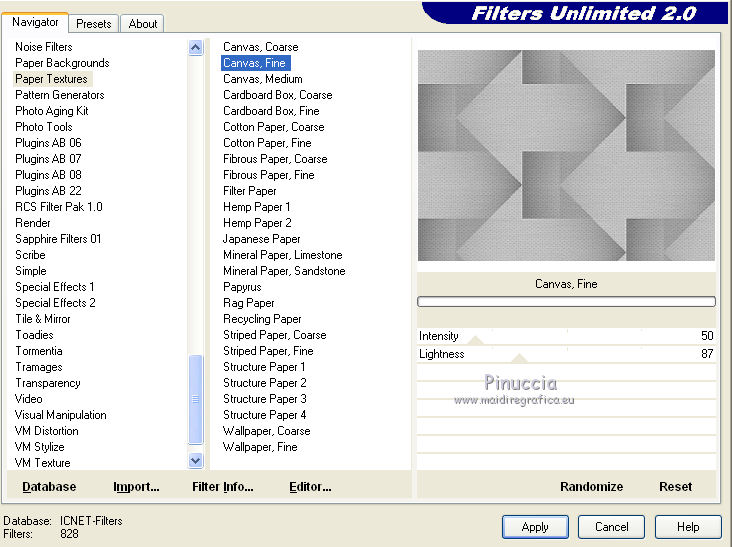Choose Recycling Paper filter
Viewport: 732px width, 547px height.
[x=262, y=319]
